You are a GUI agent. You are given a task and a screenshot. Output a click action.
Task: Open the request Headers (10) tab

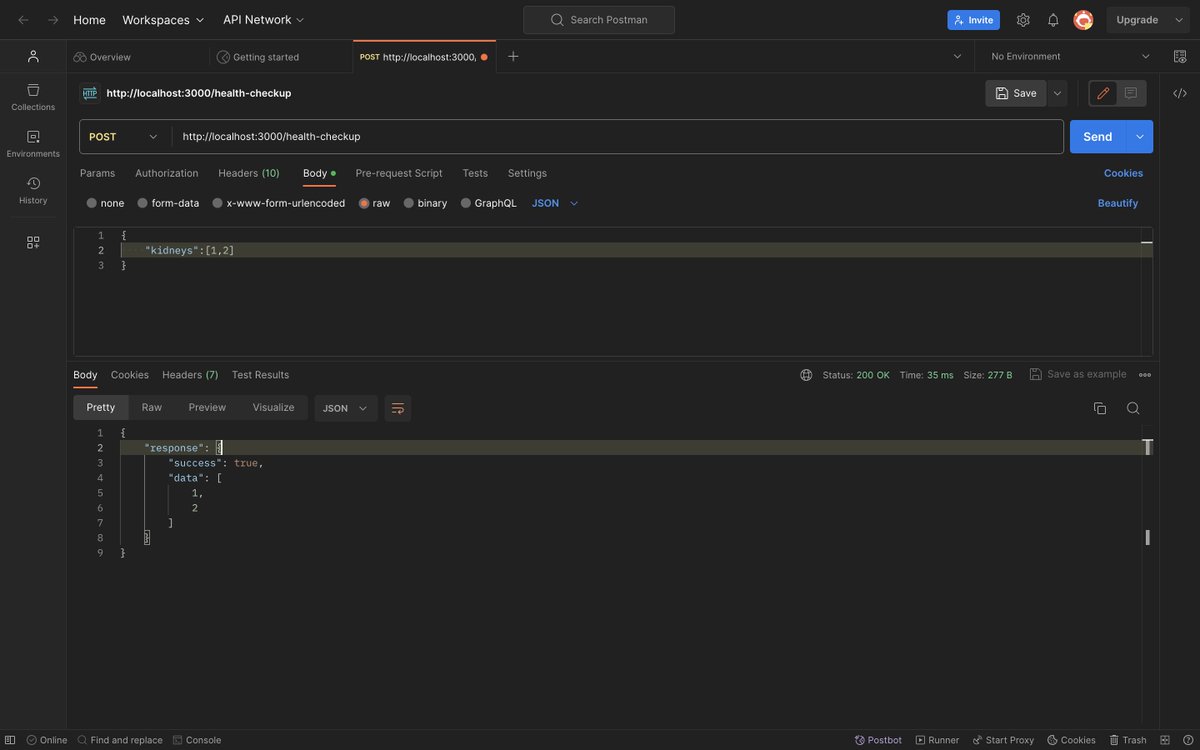click(x=249, y=173)
